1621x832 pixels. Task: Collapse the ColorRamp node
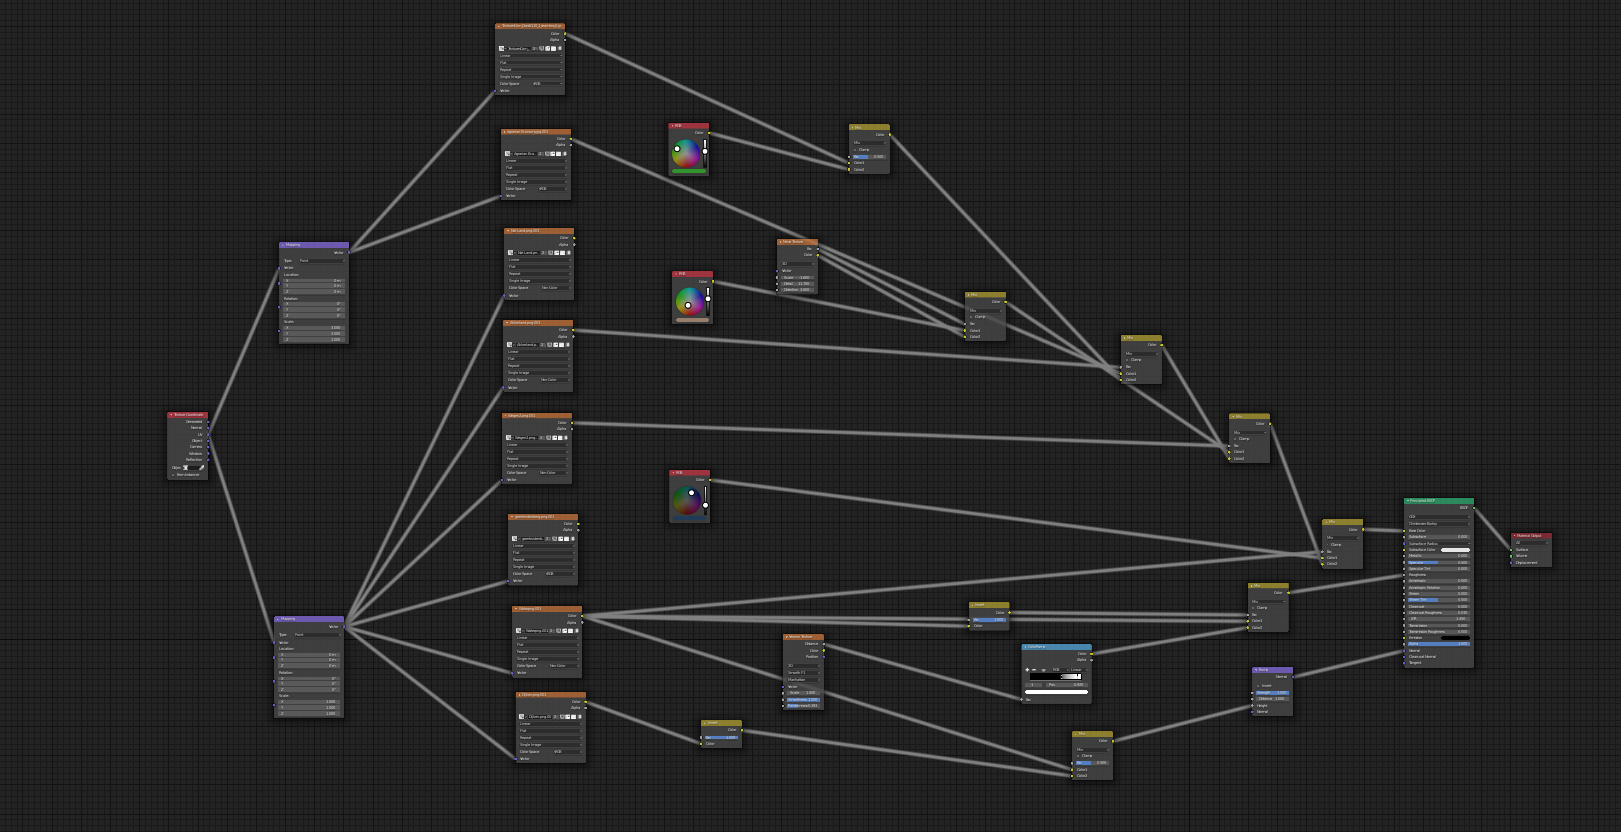click(x=1025, y=647)
